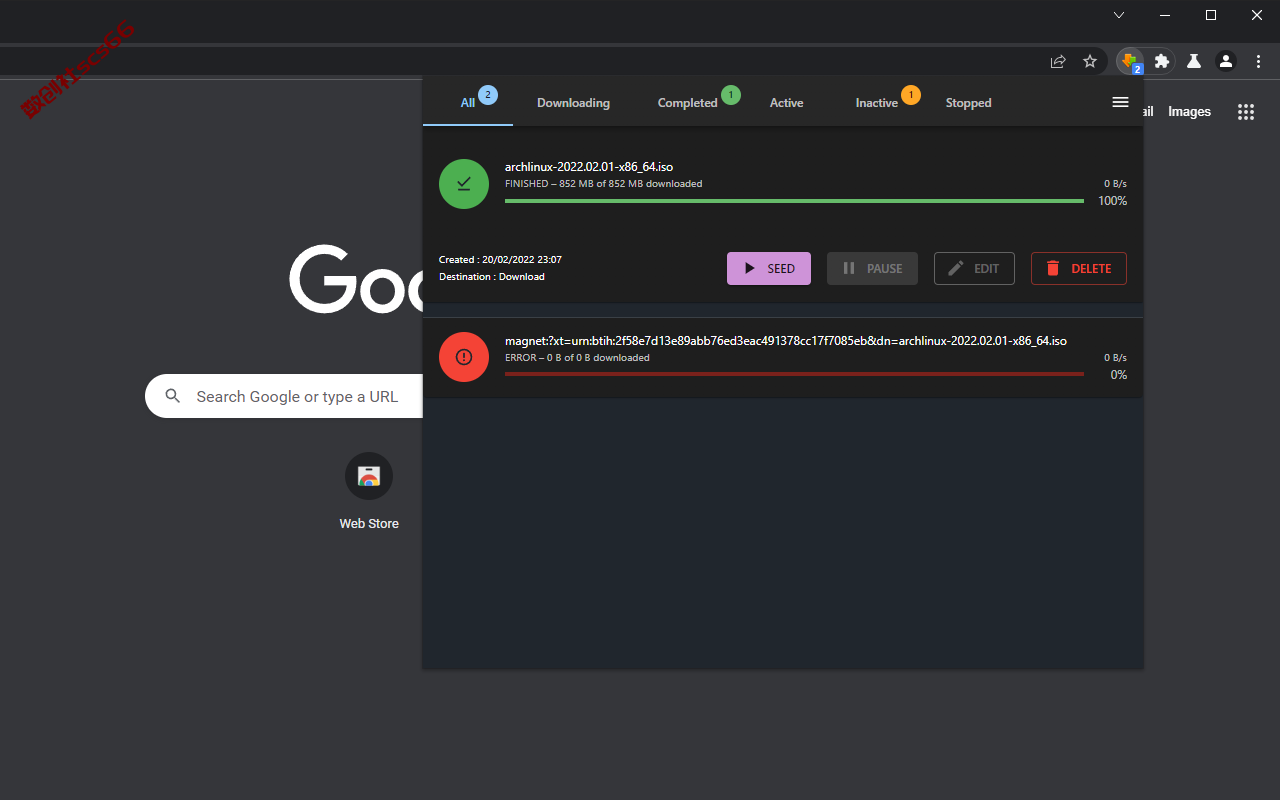Click the green finished status icon for archlinux iso
Screen dimensions: 1280x800
click(464, 184)
